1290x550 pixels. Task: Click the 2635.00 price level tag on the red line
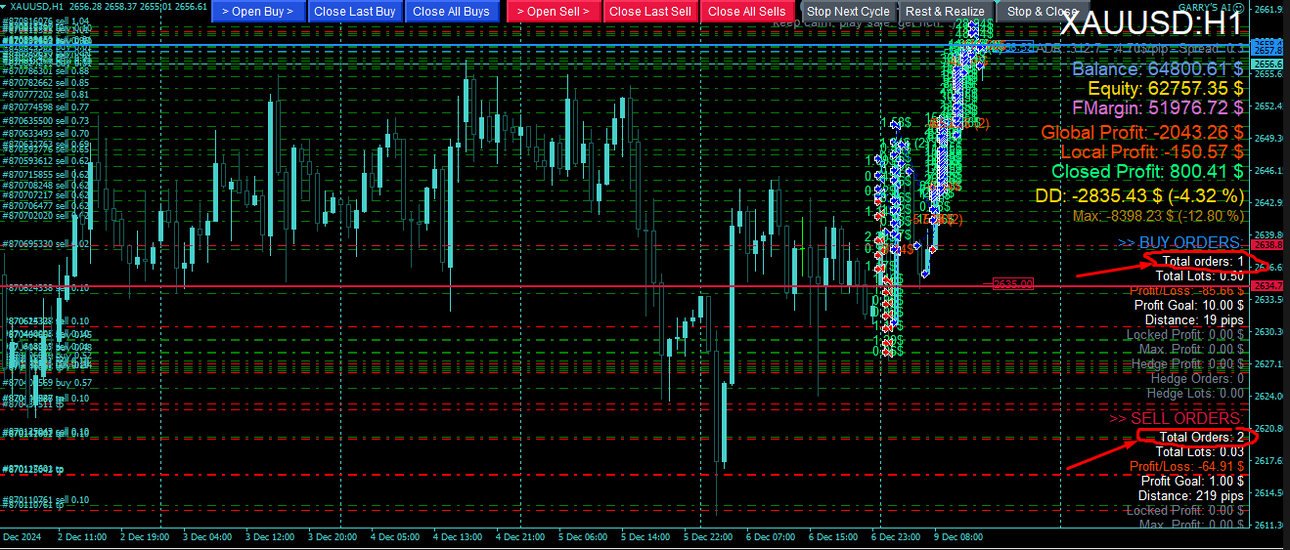1012,284
